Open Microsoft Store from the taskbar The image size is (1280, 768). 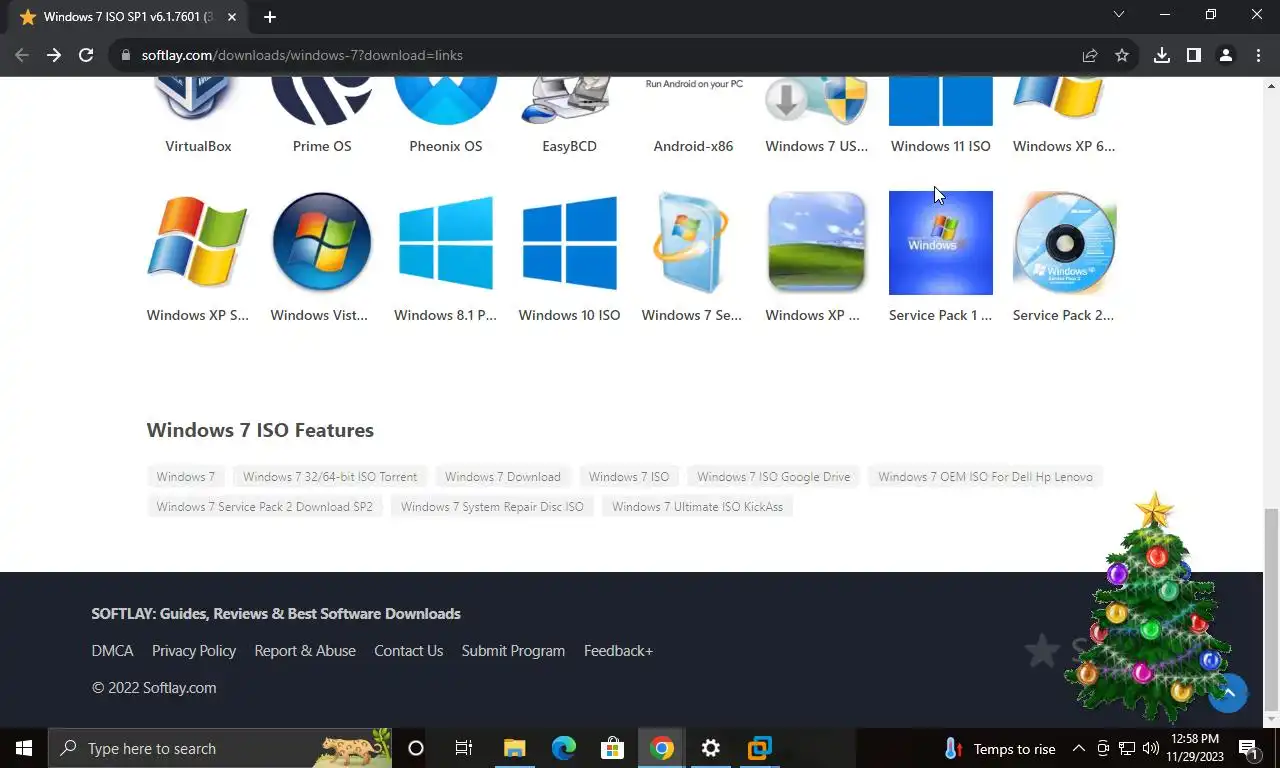click(612, 748)
